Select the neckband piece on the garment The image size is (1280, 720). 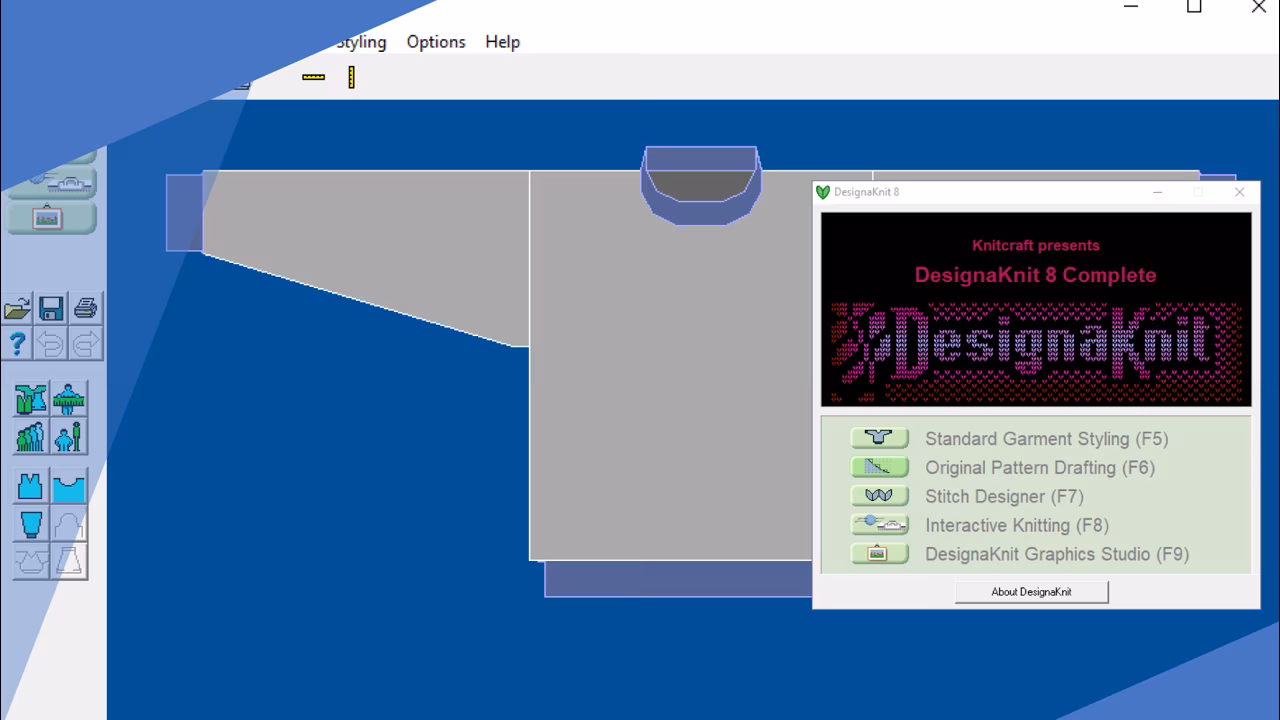(x=700, y=212)
